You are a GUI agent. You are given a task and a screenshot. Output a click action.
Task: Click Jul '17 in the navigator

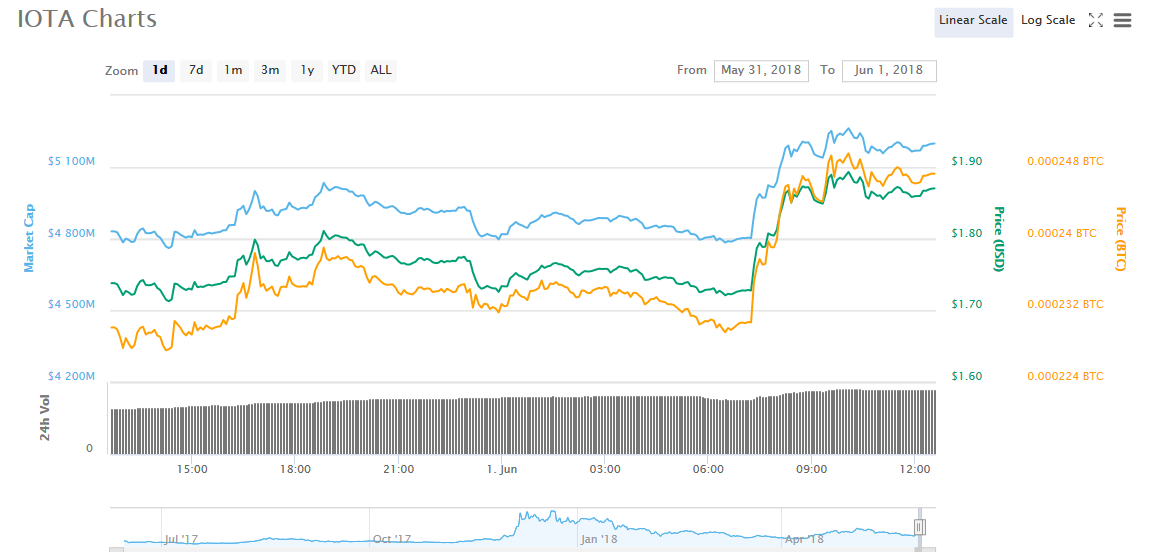coord(183,539)
